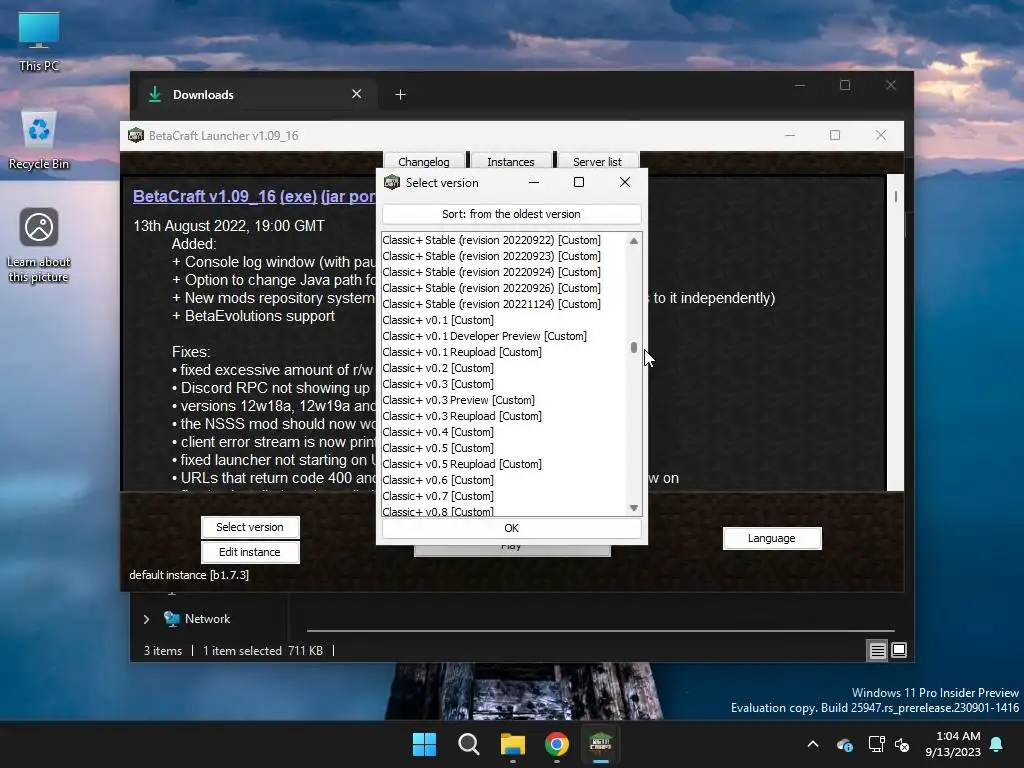Open the Changelog tab
The width and height of the screenshot is (1024, 768).
tap(424, 161)
